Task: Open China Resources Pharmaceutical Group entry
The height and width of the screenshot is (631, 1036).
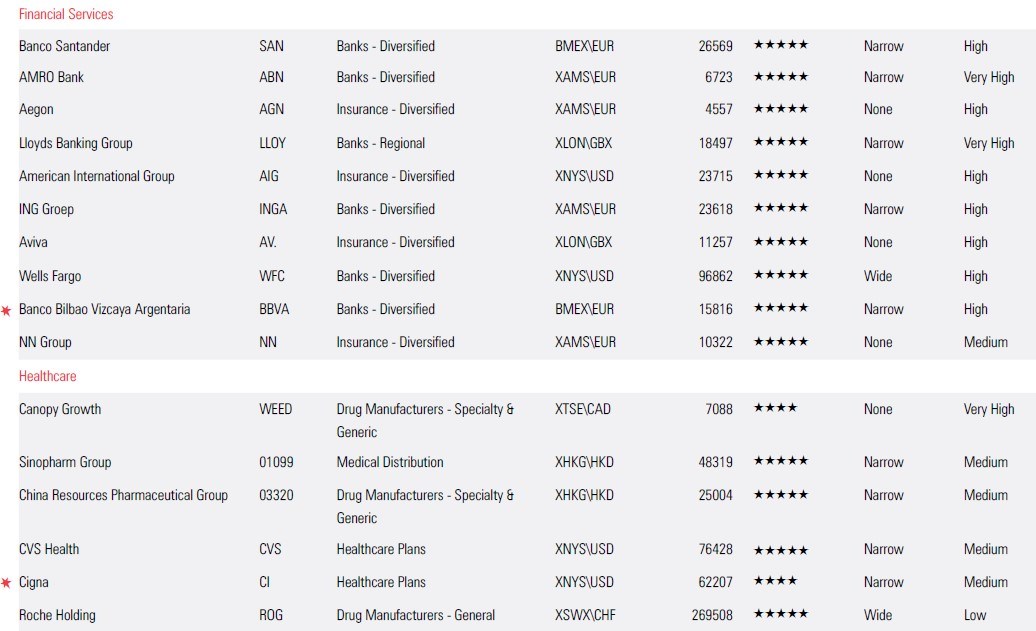Action: pyautogui.click(x=123, y=495)
